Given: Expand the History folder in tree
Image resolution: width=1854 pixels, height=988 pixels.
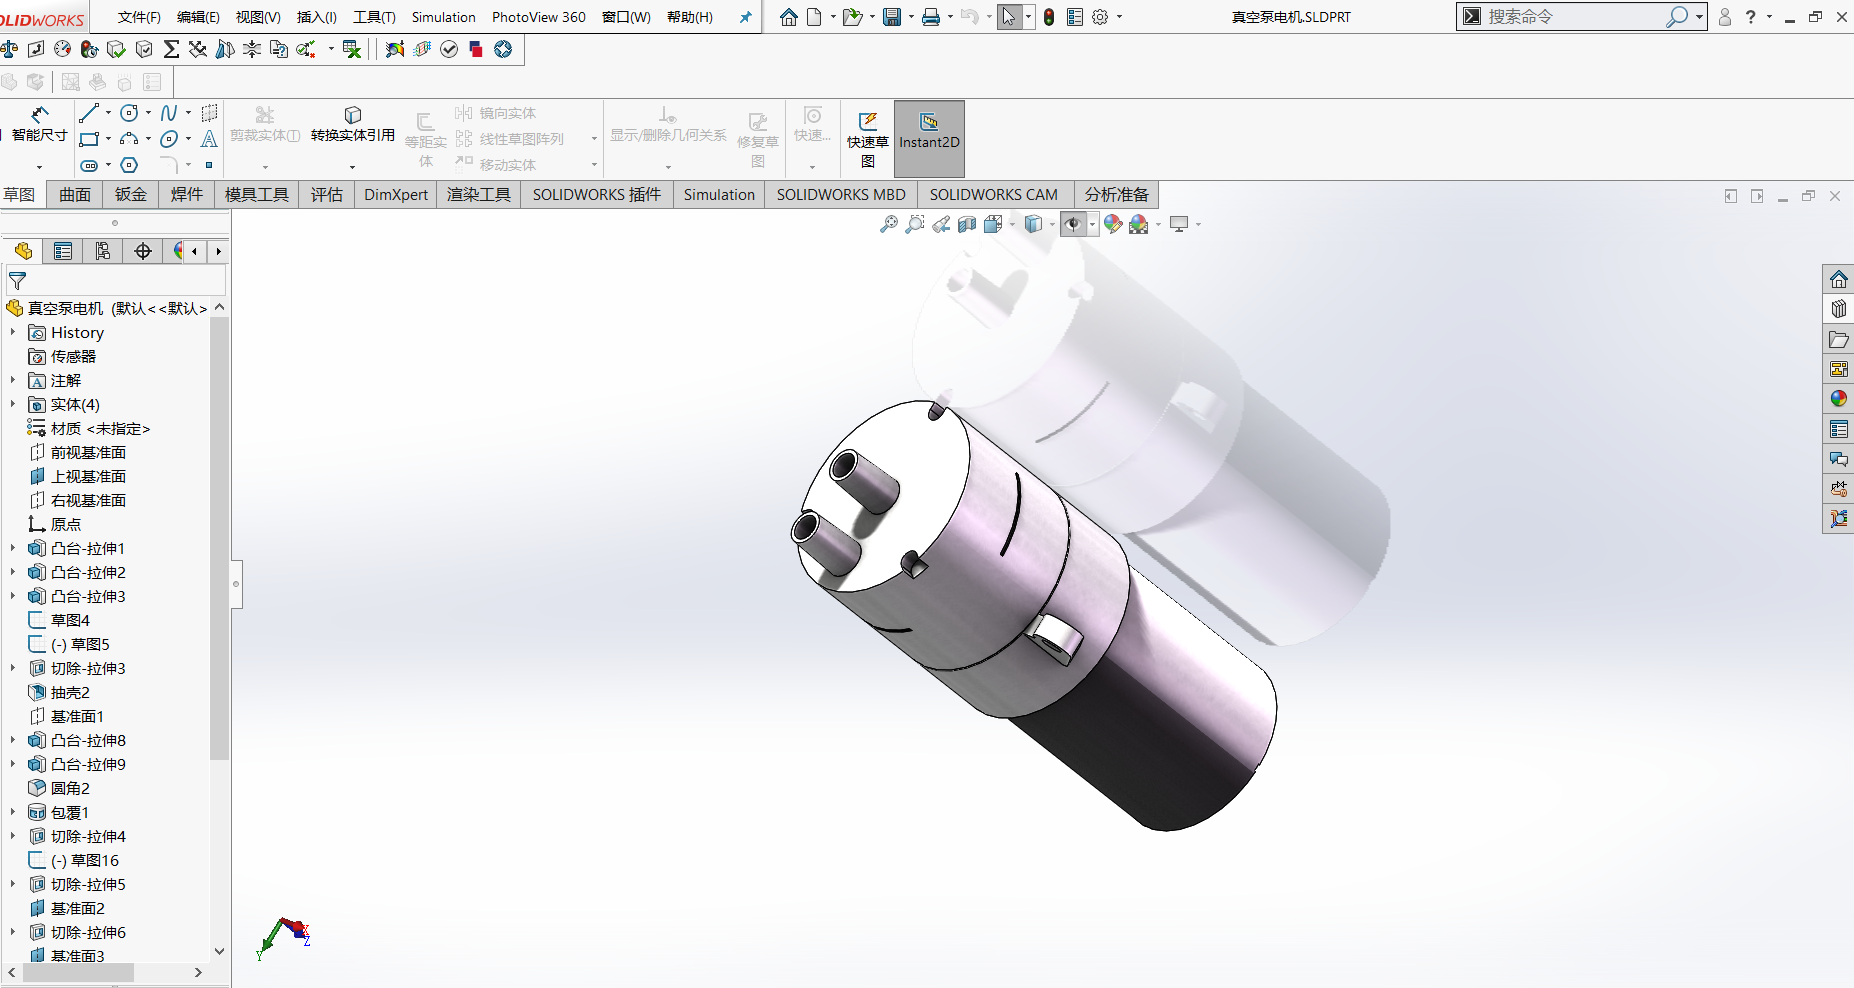Looking at the screenshot, I should (13, 332).
